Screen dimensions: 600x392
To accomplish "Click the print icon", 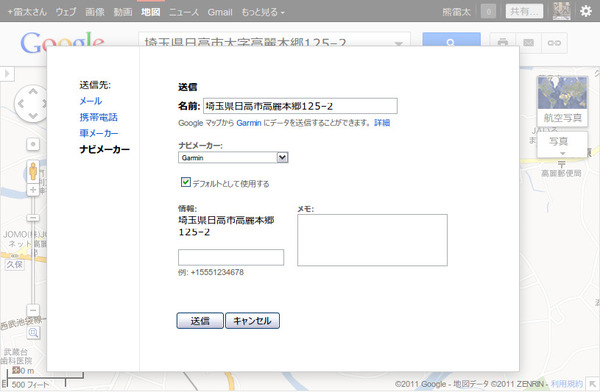I will point(503,42).
